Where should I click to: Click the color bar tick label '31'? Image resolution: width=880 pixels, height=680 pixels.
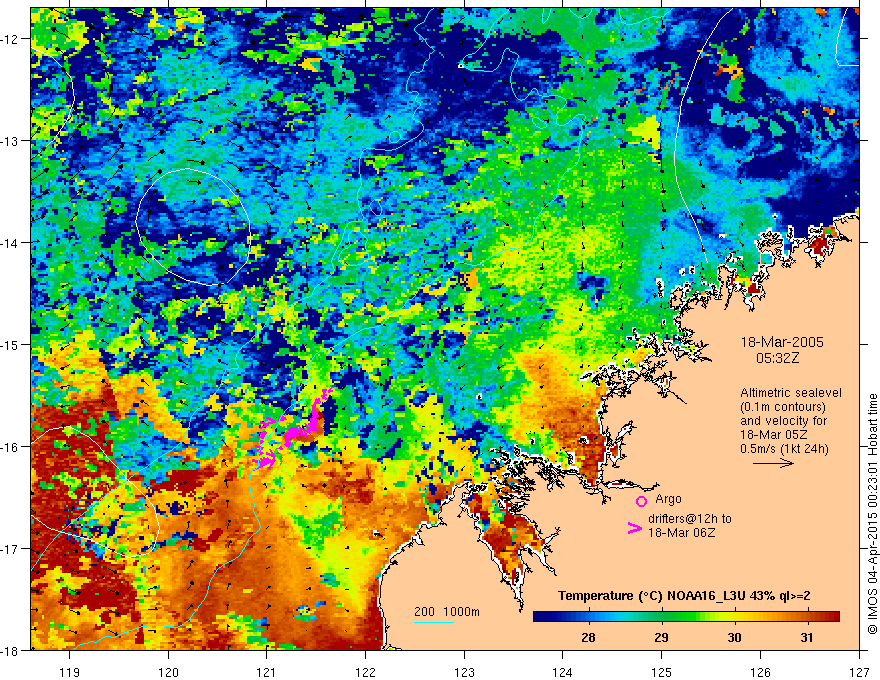[x=806, y=637]
